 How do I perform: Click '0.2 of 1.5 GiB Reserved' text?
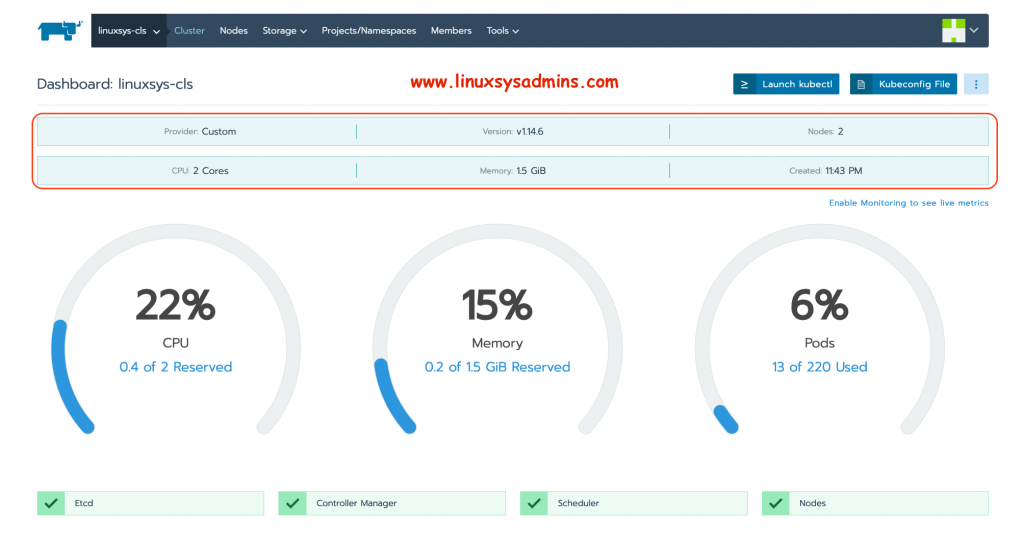coord(497,367)
